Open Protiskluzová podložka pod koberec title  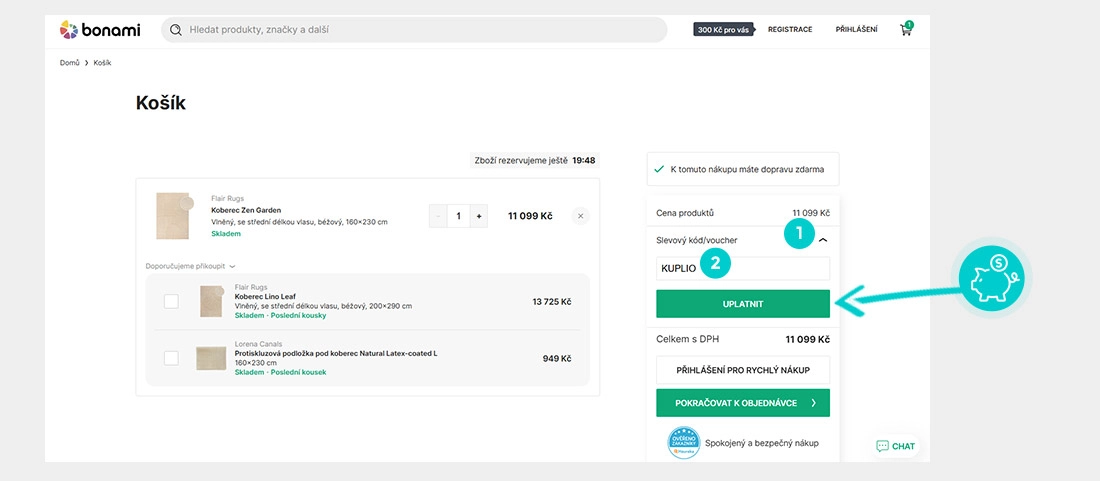click(335, 353)
